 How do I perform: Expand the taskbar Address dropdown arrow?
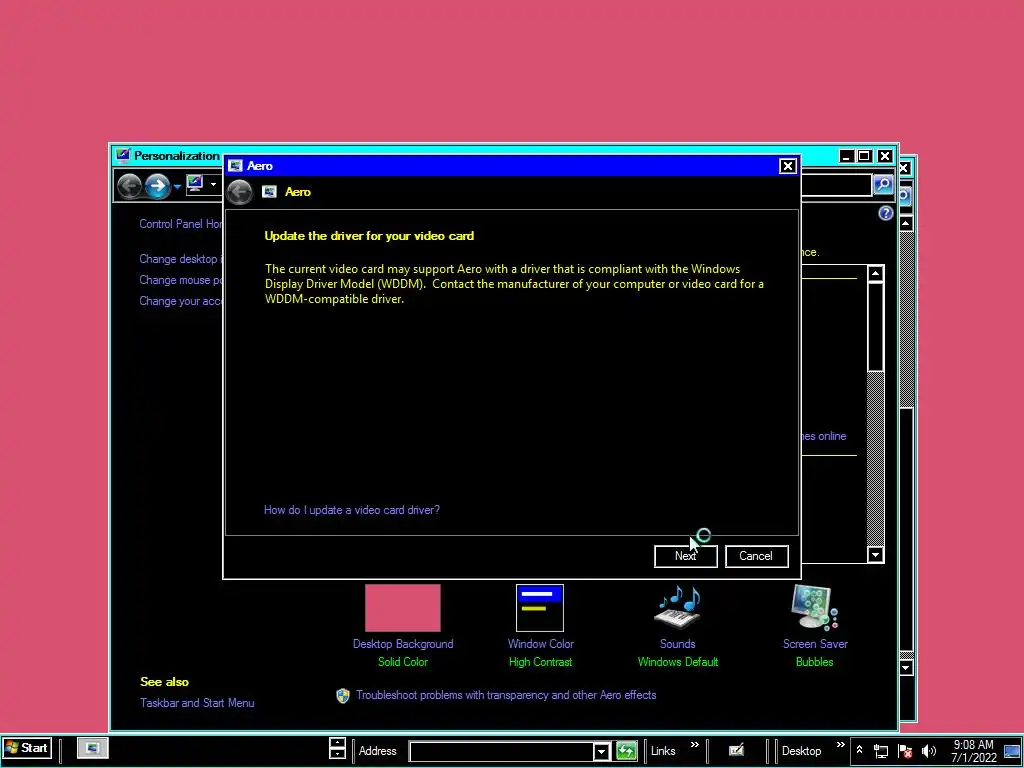click(601, 752)
